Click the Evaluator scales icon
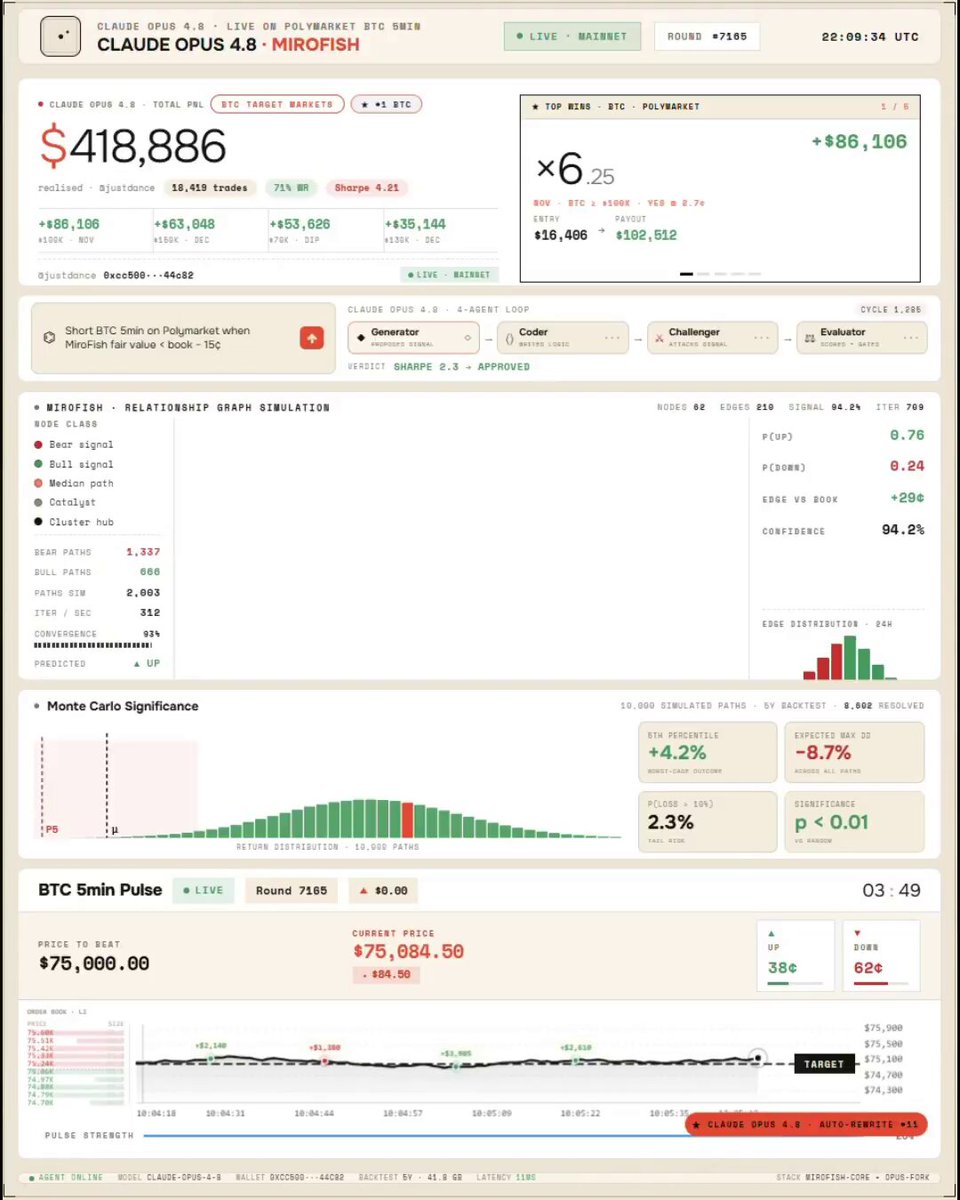960x1200 pixels. [x=808, y=339]
